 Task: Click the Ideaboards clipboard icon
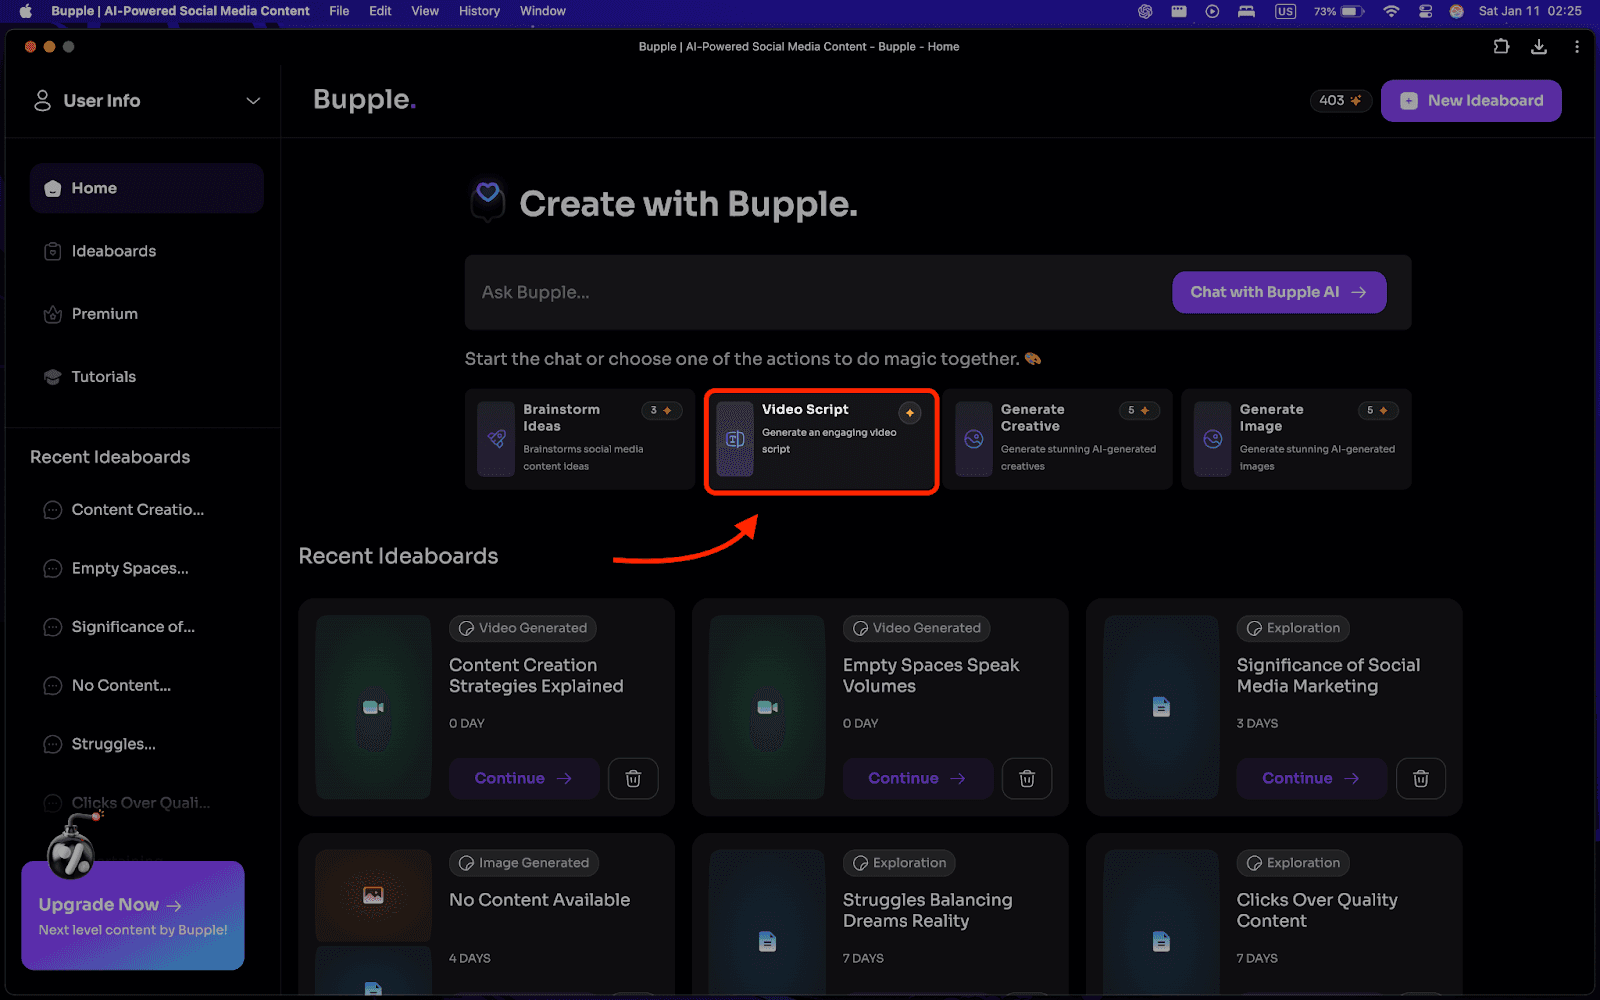[53, 251]
